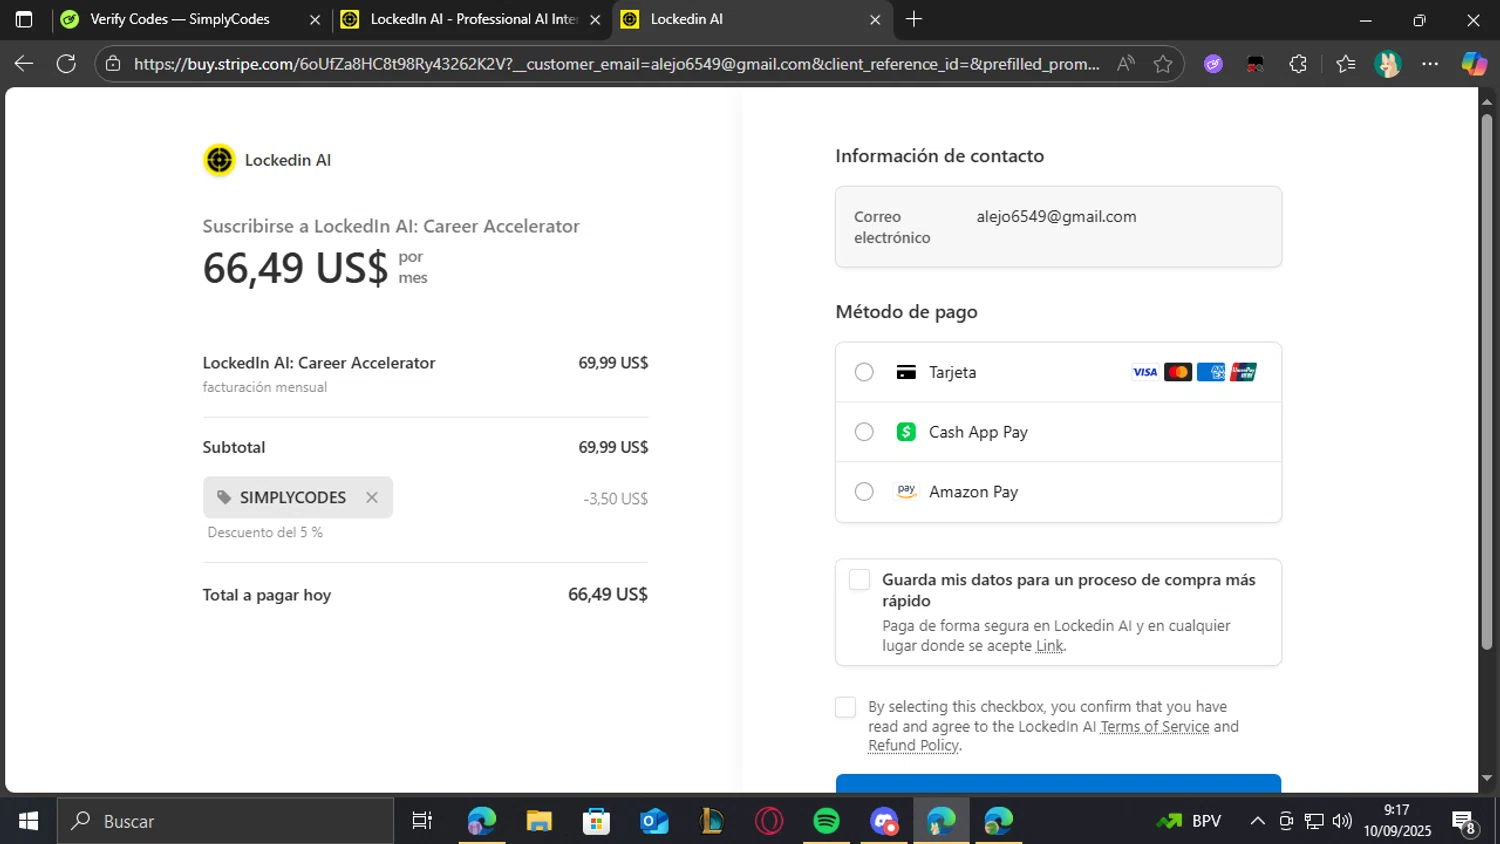Remove the SIMPLYCODES promo code

(x=372, y=497)
